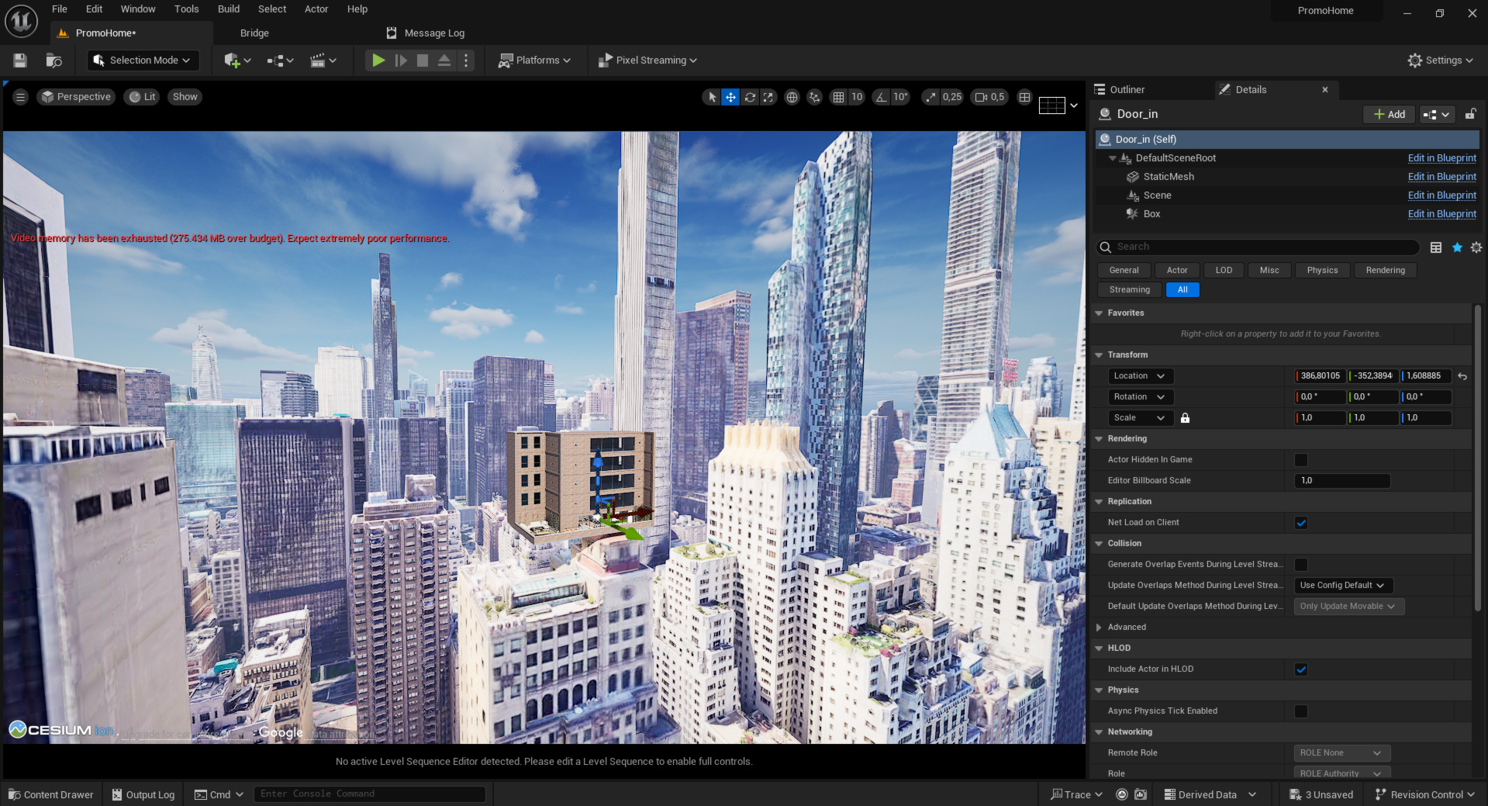Save the current level with the floppy disk icon
Screen dimensions: 1488x806
20,60
